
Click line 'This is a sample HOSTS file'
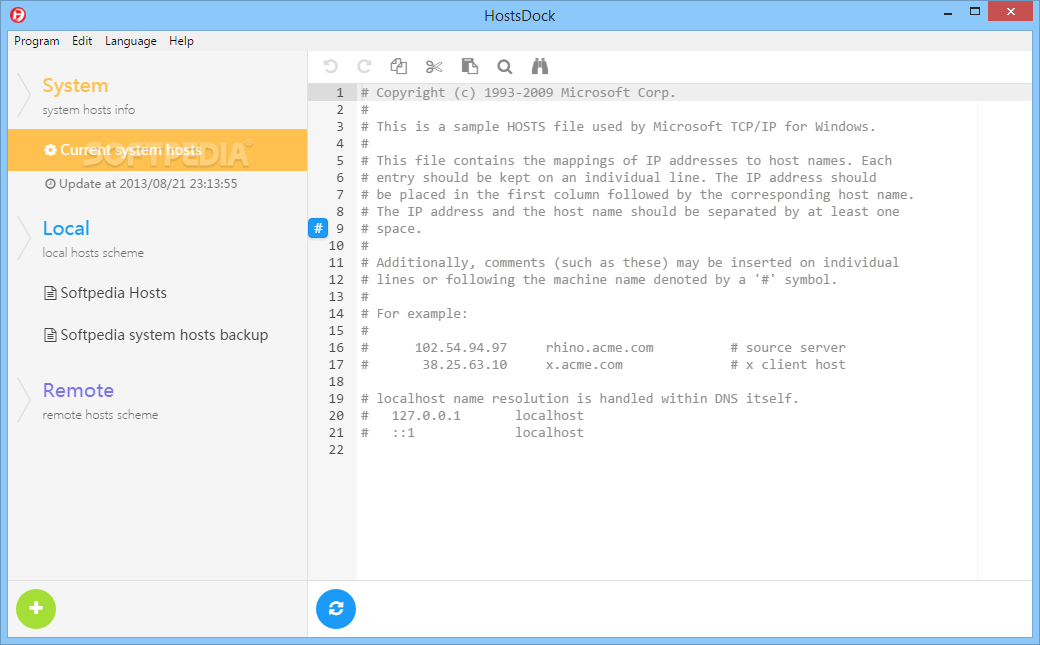[618, 127]
